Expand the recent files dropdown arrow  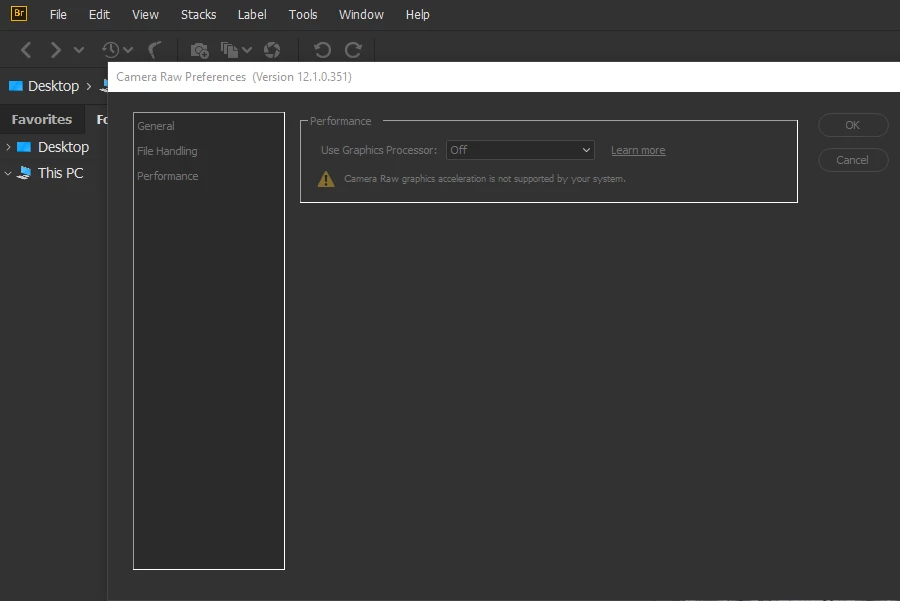coord(128,50)
